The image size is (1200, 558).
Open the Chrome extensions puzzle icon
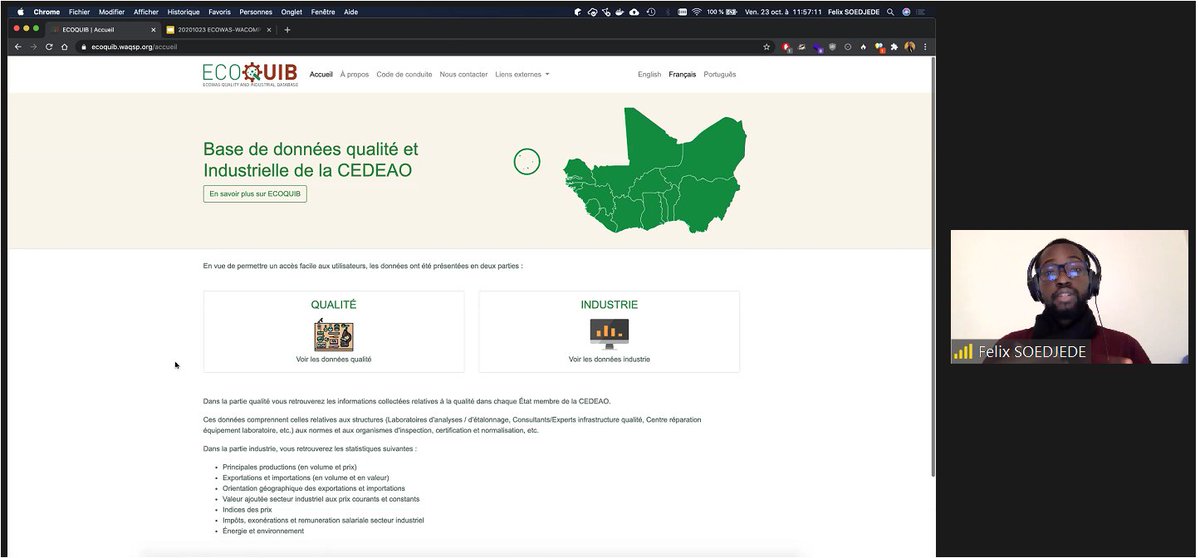pos(894,47)
